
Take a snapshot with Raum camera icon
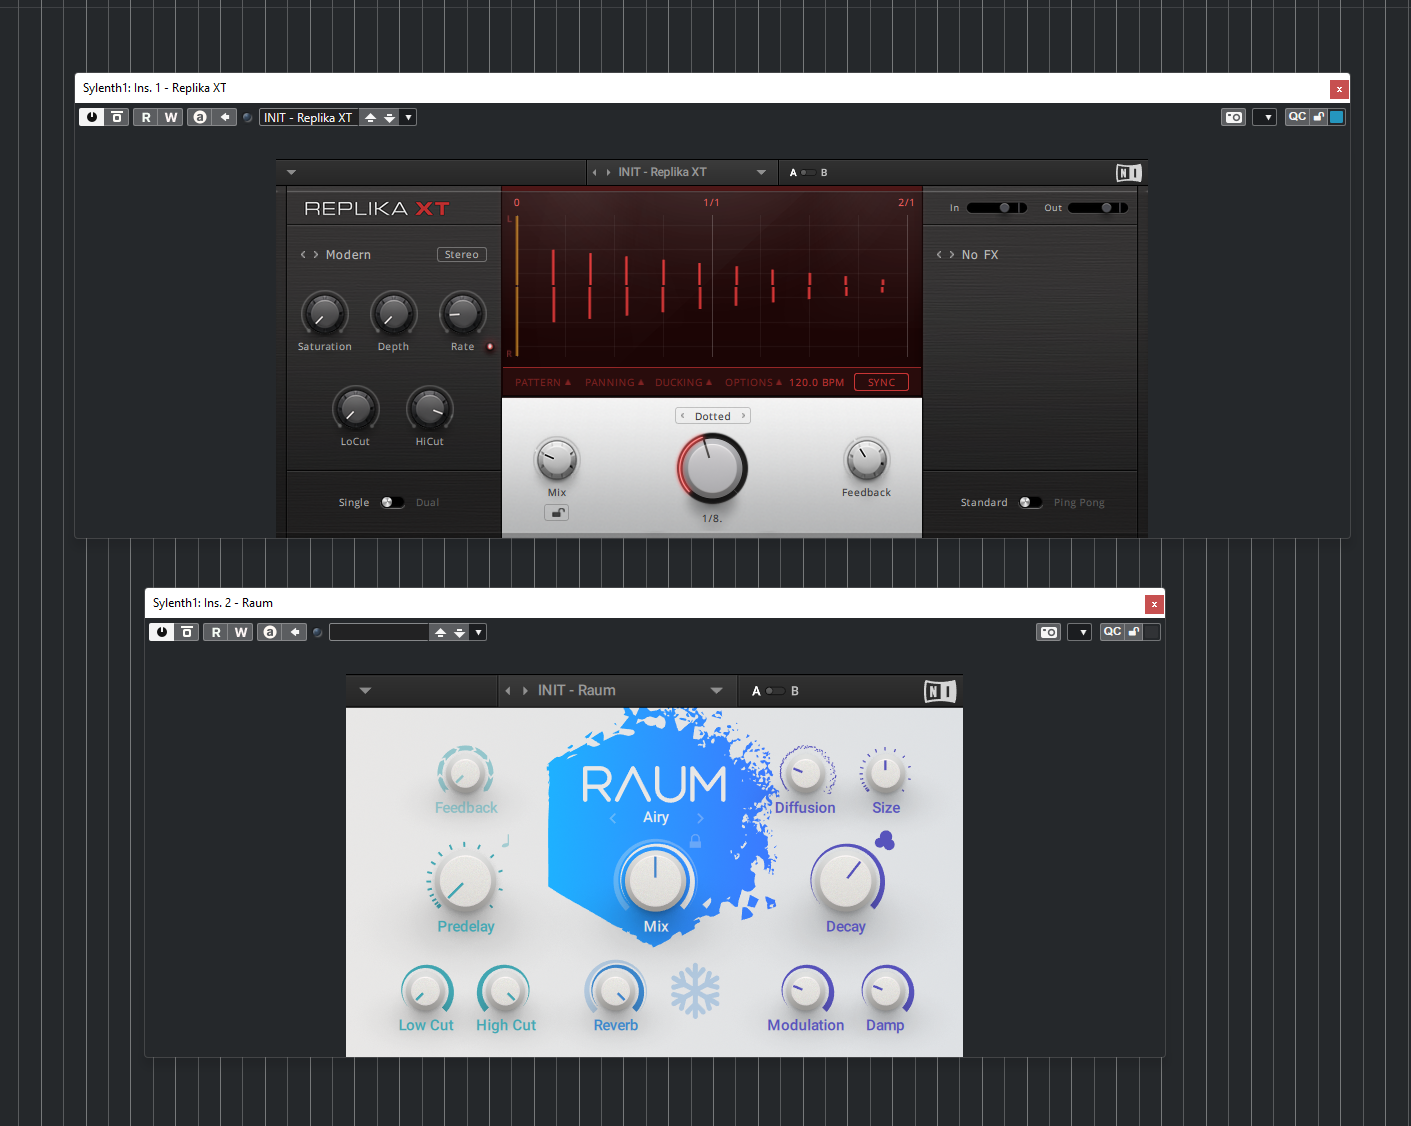[1048, 632]
